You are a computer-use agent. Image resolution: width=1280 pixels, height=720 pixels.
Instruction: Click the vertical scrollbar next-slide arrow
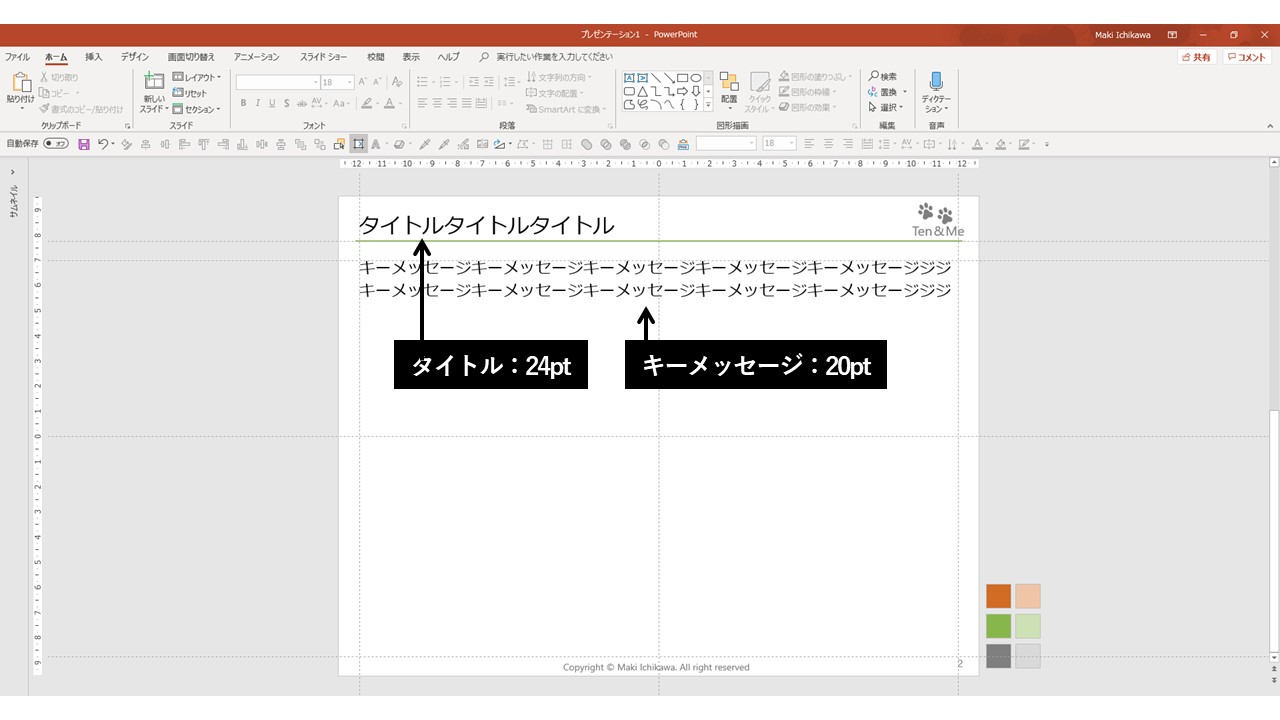1274,681
